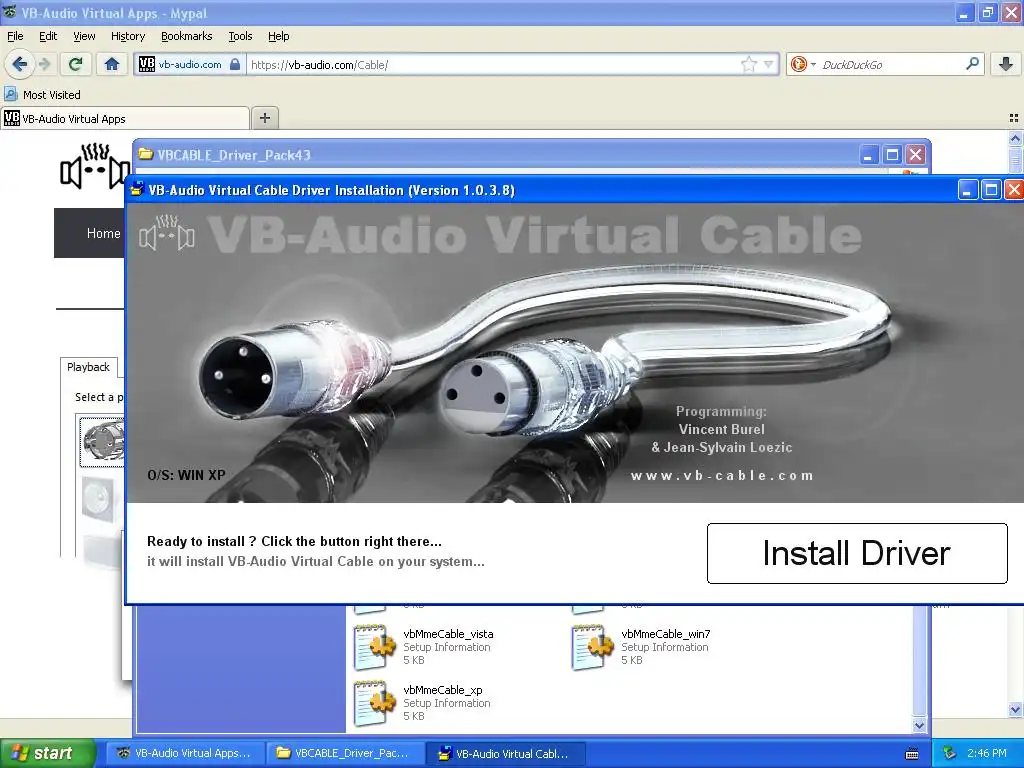The width and height of the screenshot is (1024, 768).
Task: Select the VB-Audio Virtual Apps tab
Action: (x=125, y=118)
